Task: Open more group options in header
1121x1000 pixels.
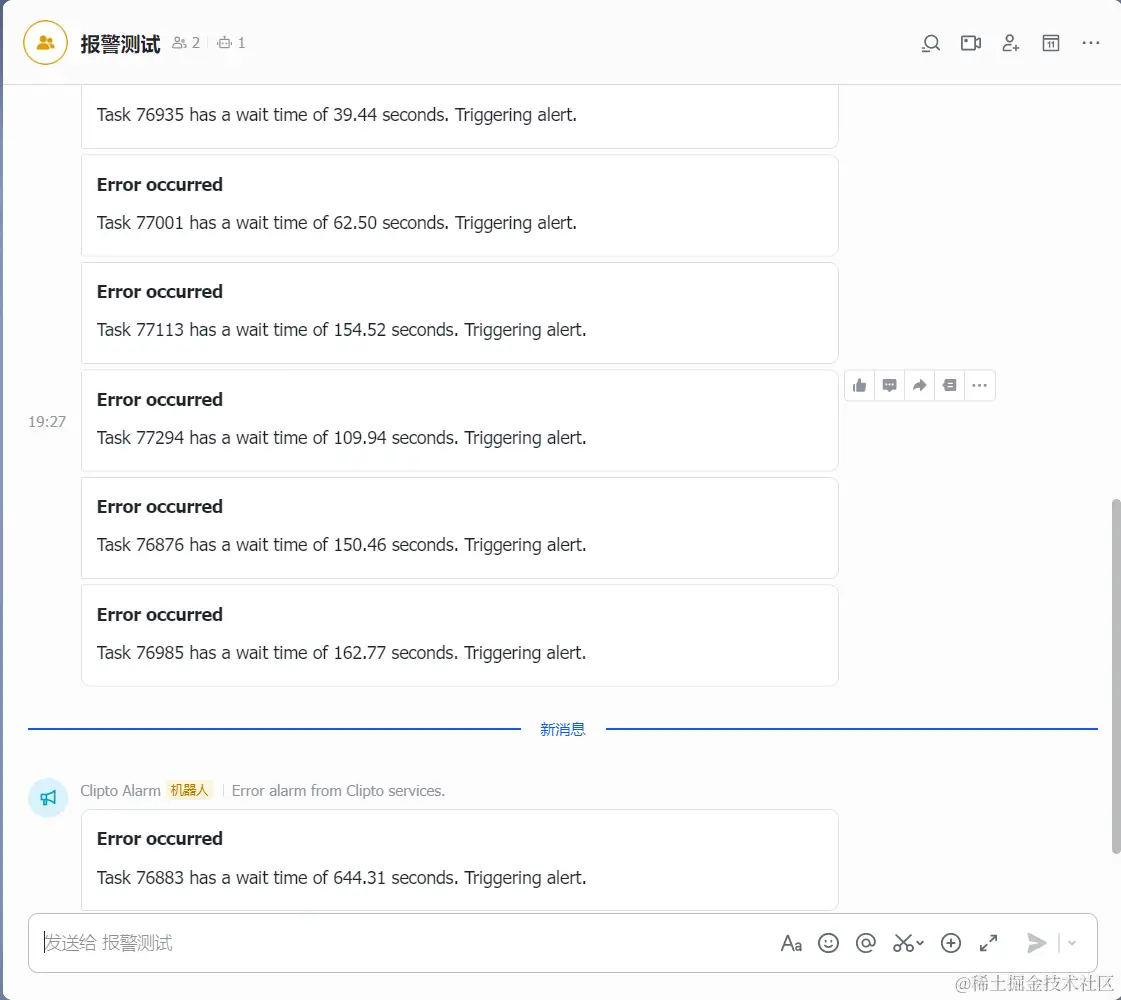Action: 1090,43
